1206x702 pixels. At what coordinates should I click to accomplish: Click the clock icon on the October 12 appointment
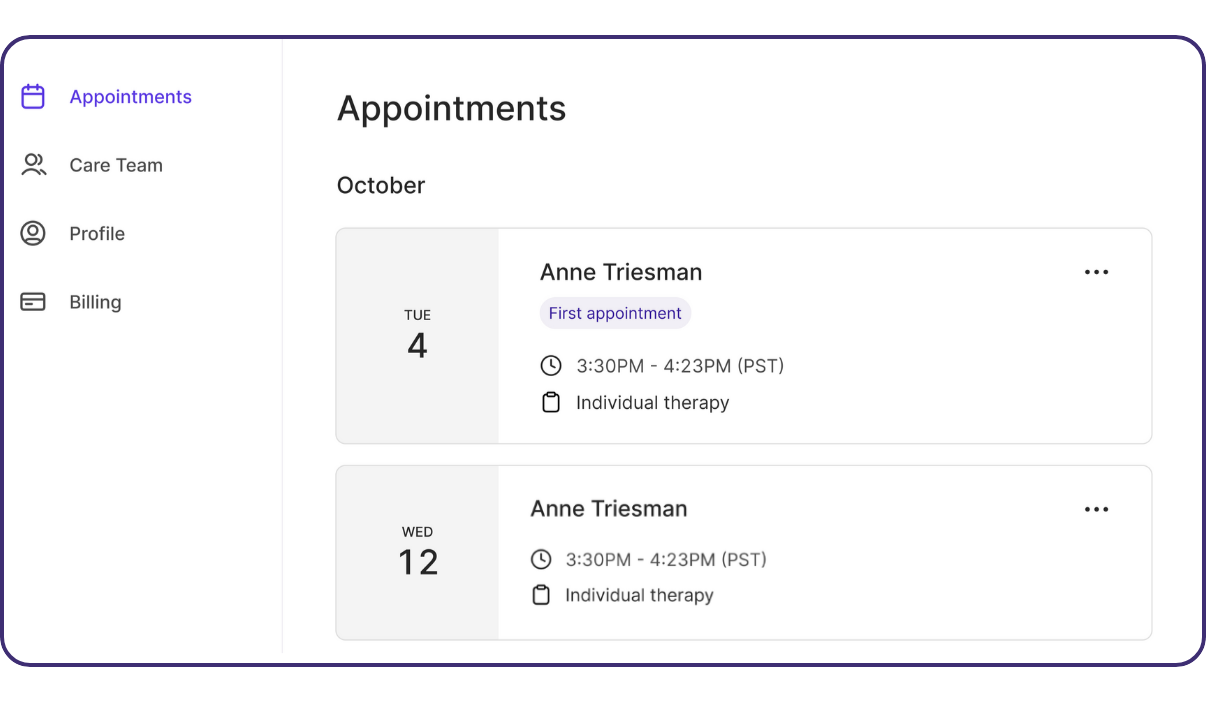541,559
